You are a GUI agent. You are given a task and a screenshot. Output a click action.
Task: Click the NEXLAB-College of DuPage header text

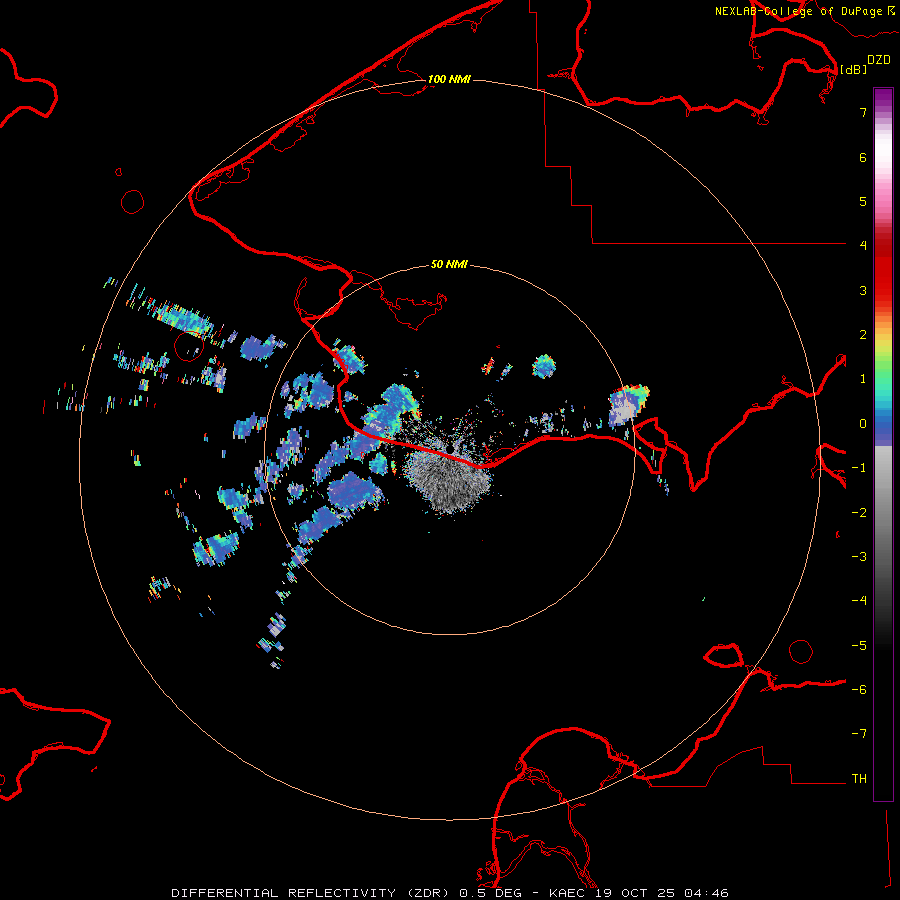tap(798, 11)
